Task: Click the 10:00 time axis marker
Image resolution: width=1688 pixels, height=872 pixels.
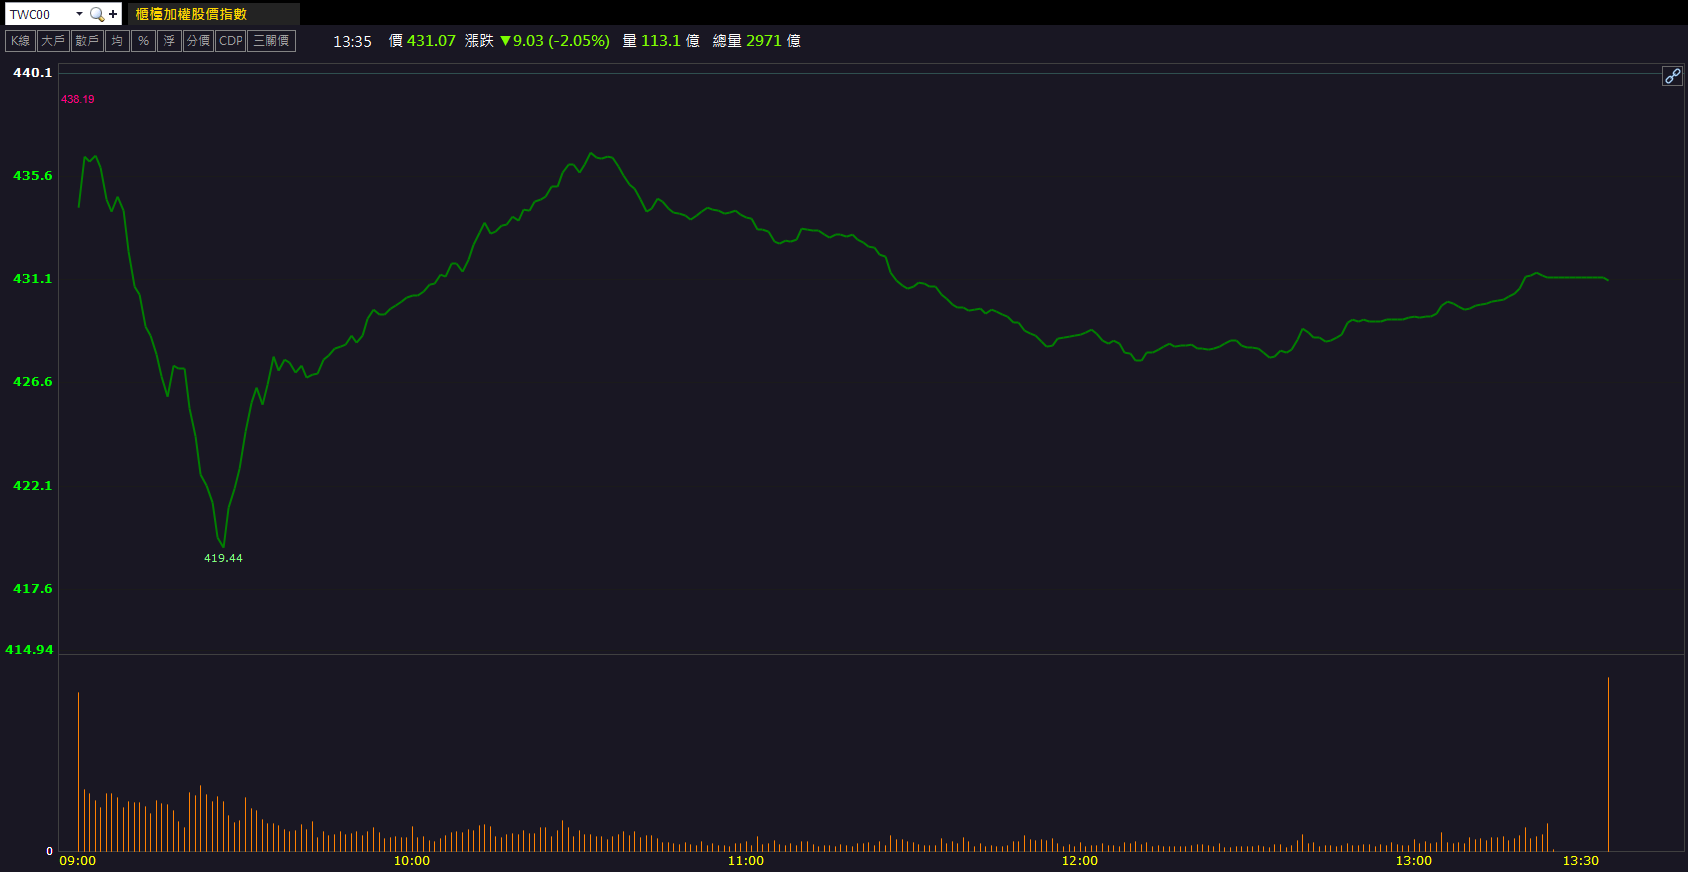Action: click(x=412, y=860)
